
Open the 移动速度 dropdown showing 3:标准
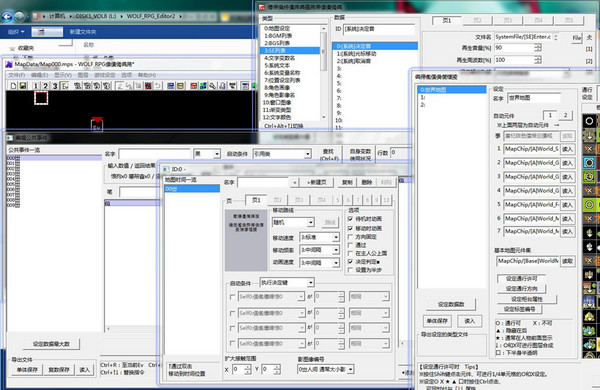point(319,237)
